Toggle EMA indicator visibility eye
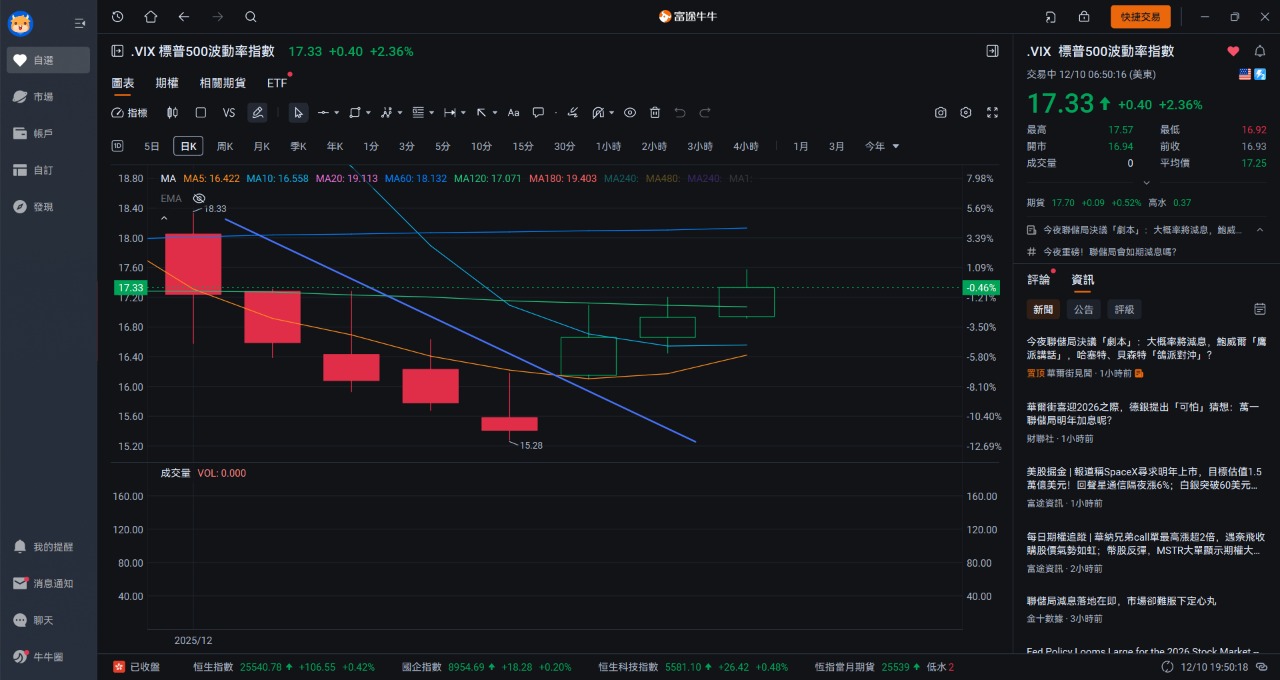Screen dimensions: 1280x680 pos(198,198)
